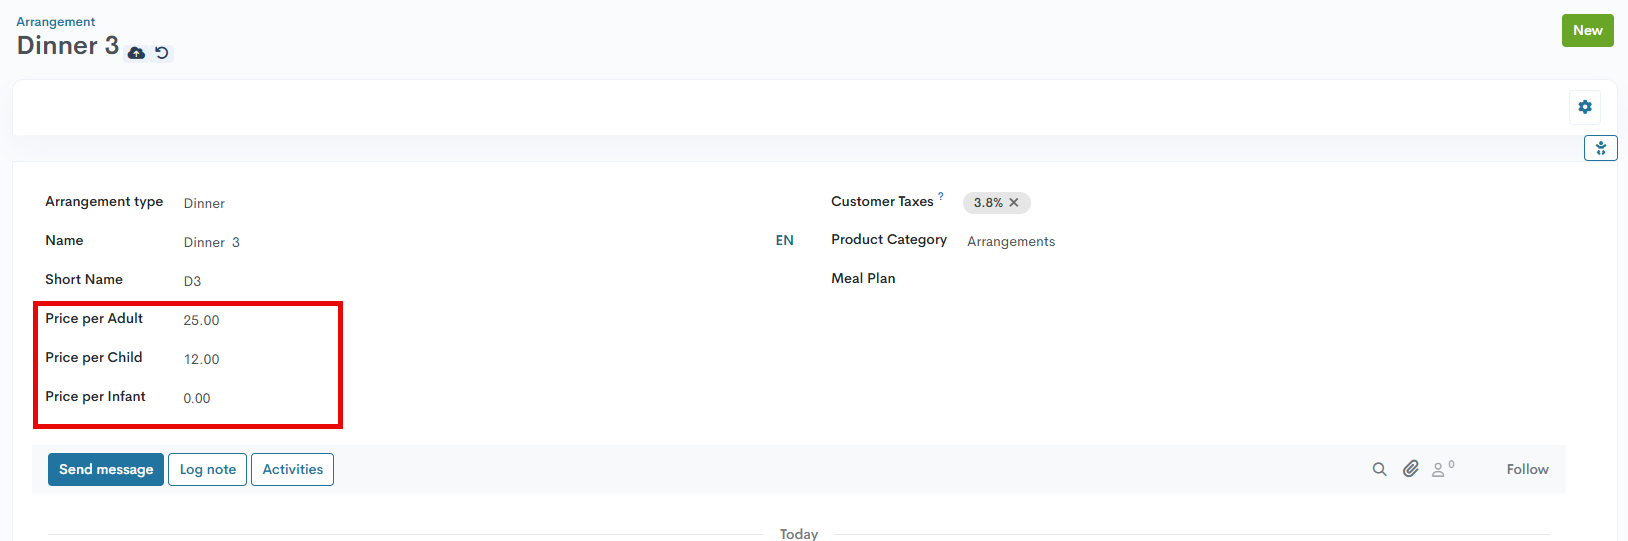Save record manually with cloud upload icon

136,53
